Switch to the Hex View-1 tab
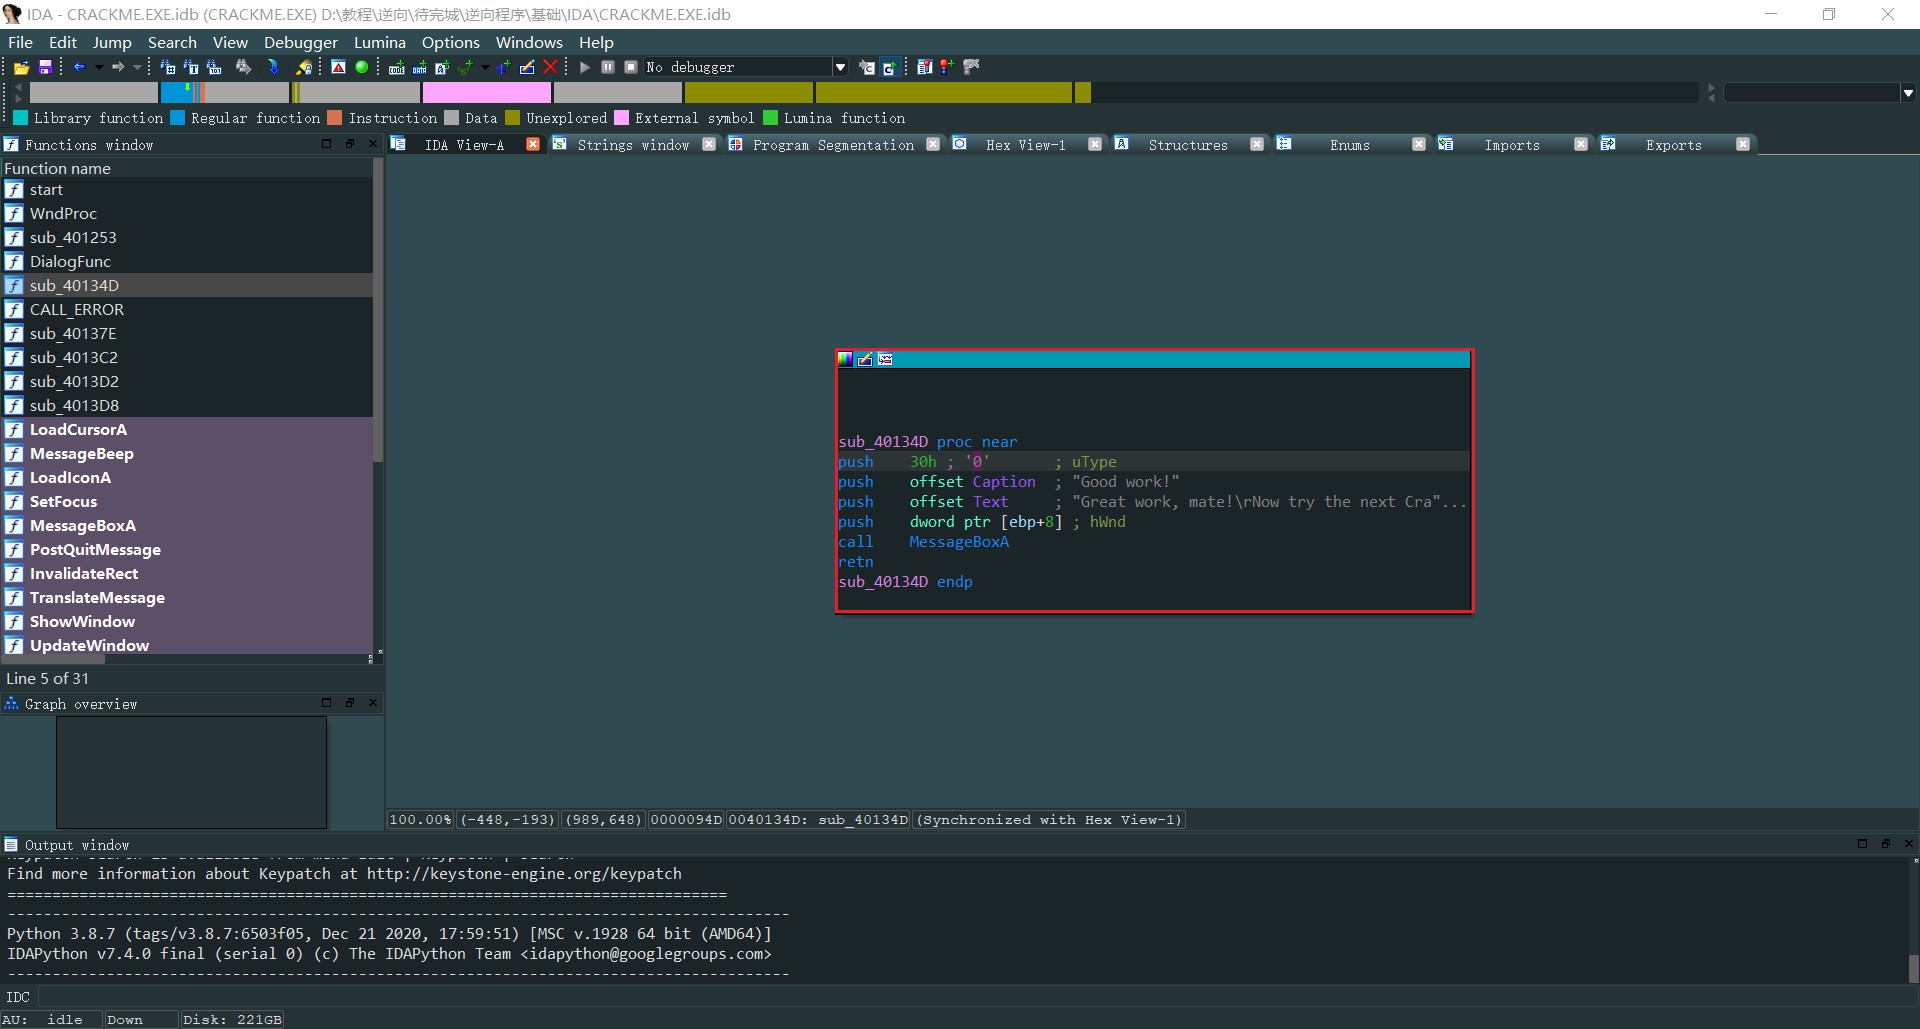1920x1029 pixels. (1025, 145)
